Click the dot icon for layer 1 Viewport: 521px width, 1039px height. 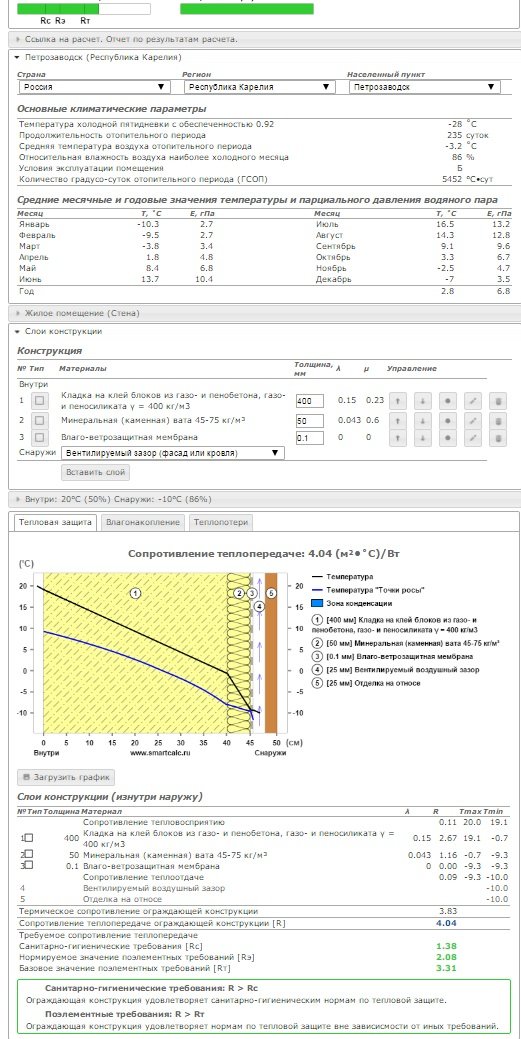[448, 401]
